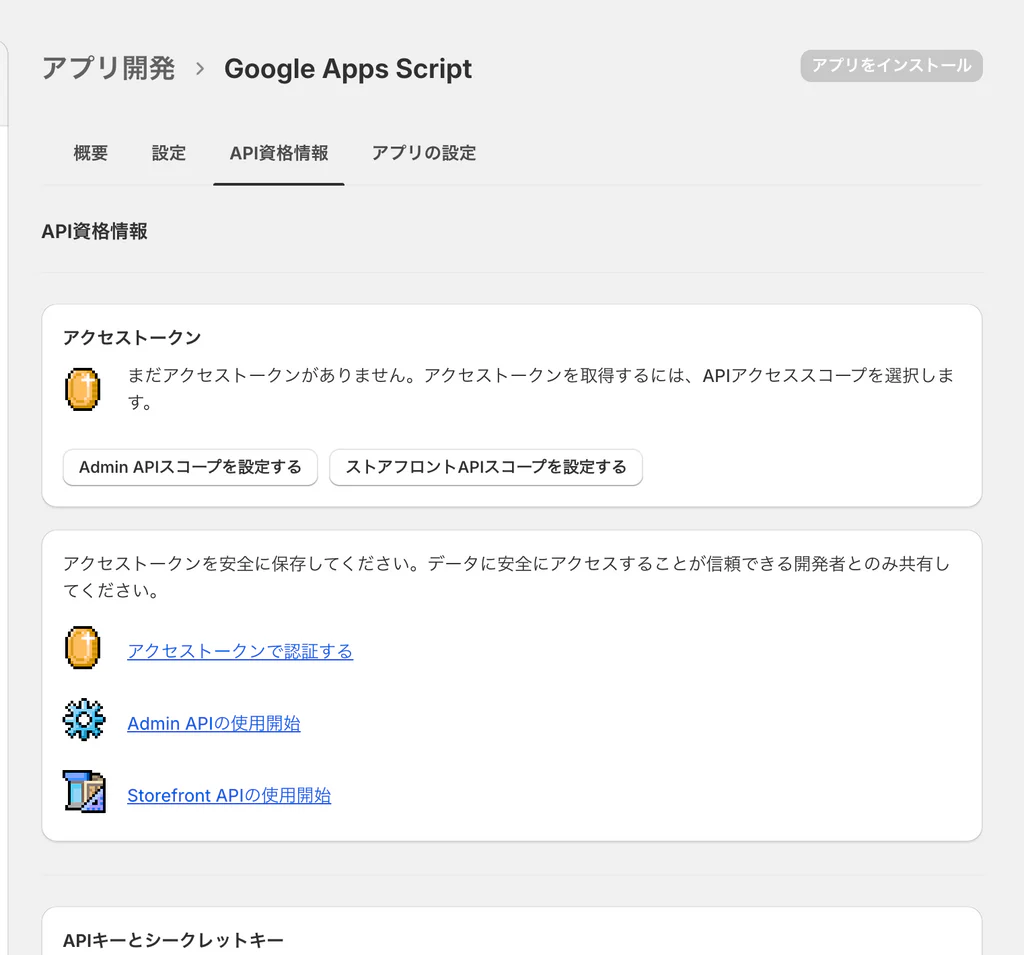
Task: Open the アクセストークンで認証する link
Action: (x=240, y=652)
